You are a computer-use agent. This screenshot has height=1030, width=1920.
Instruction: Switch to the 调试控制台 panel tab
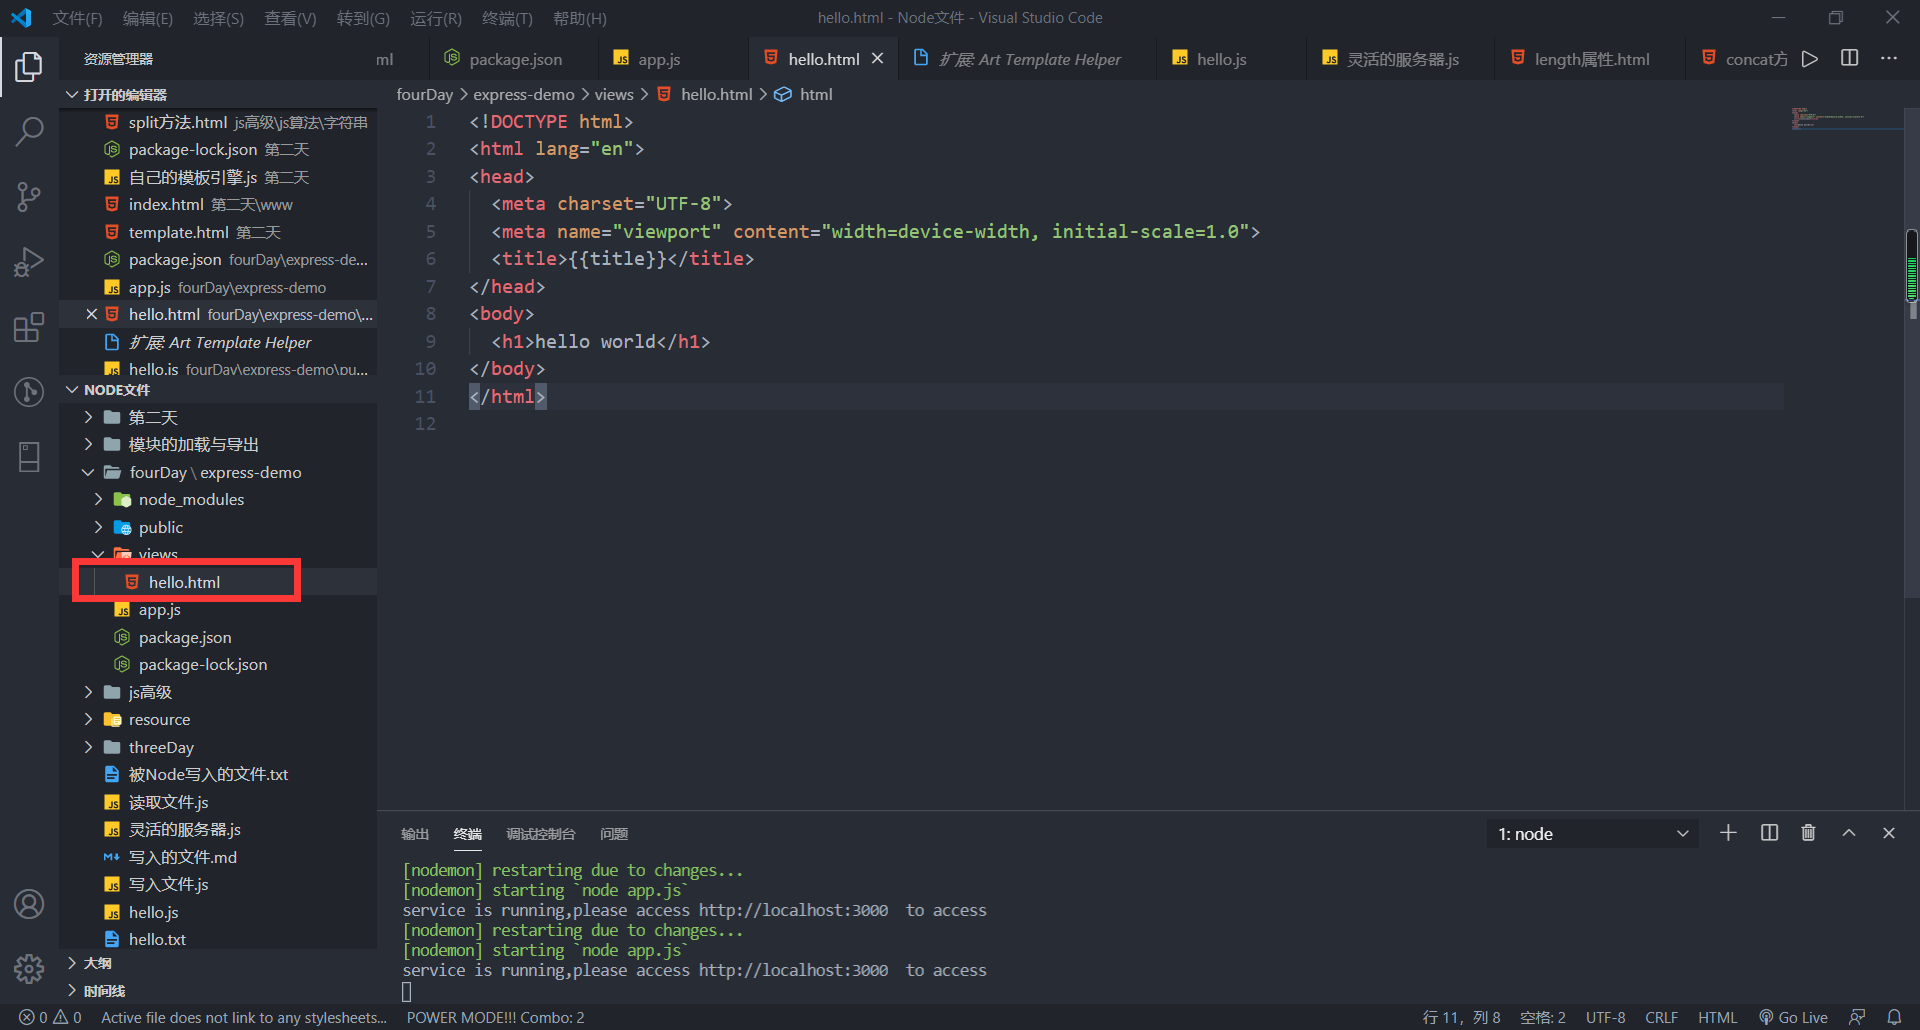(x=541, y=834)
